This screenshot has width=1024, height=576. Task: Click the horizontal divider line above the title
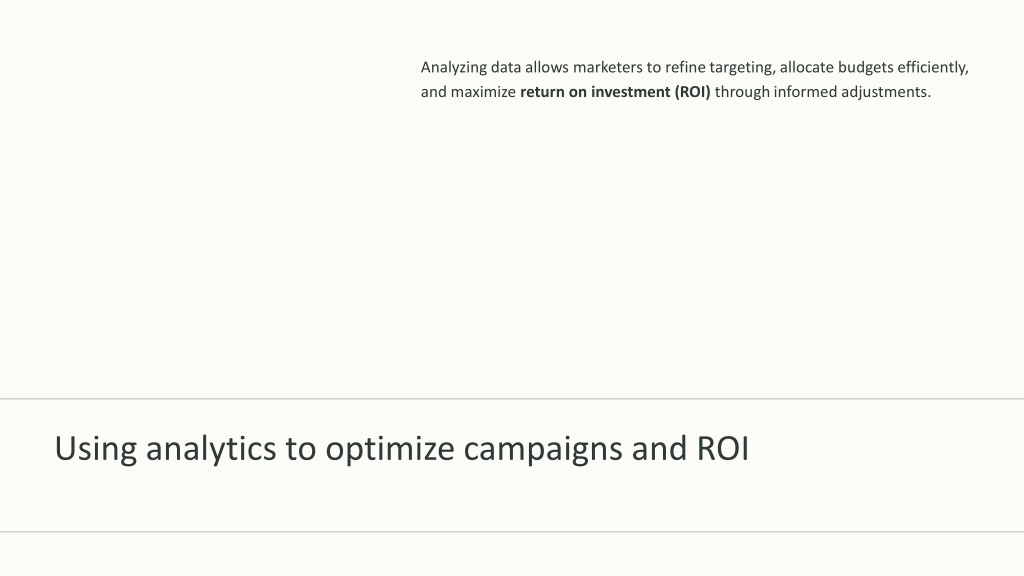512,399
